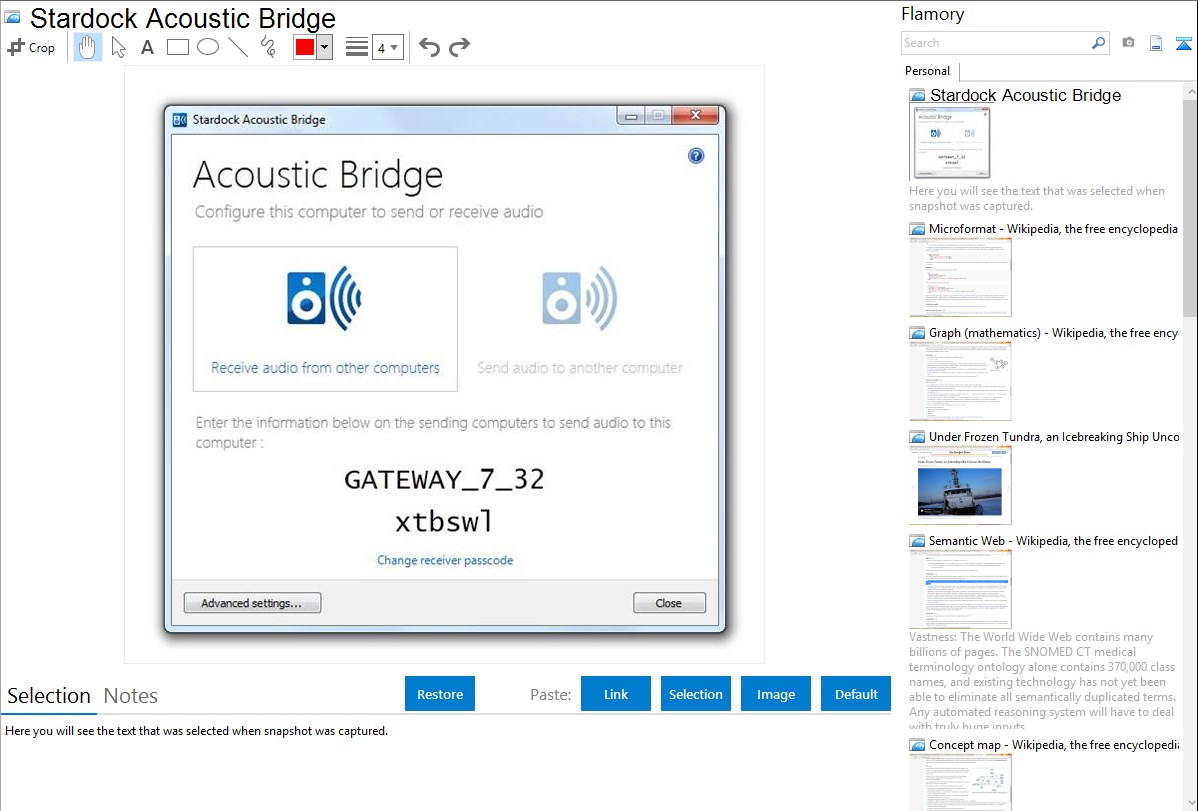The image size is (1198, 811).
Task: Click the line thickness icon
Action: [357, 47]
